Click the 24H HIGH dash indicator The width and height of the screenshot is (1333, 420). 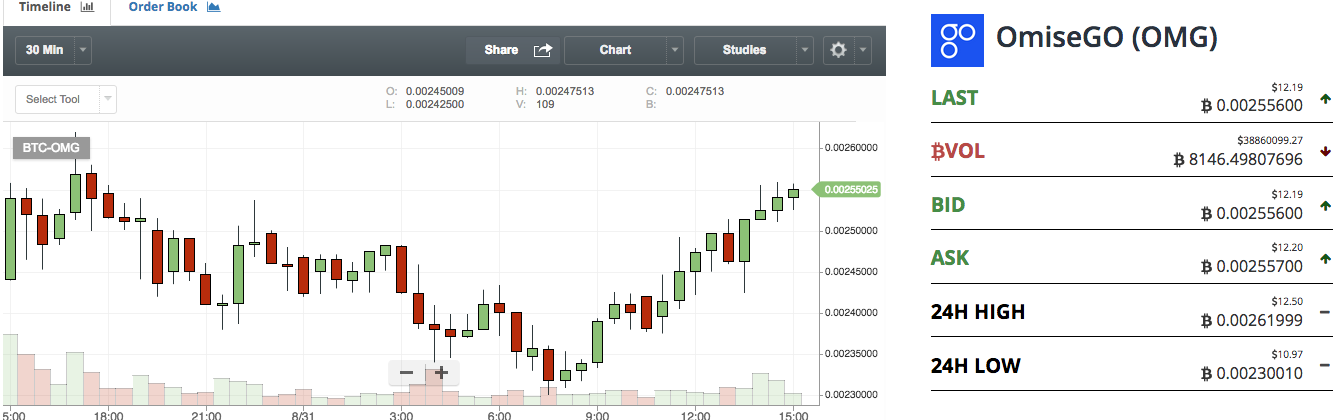(x=1325, y=313)
